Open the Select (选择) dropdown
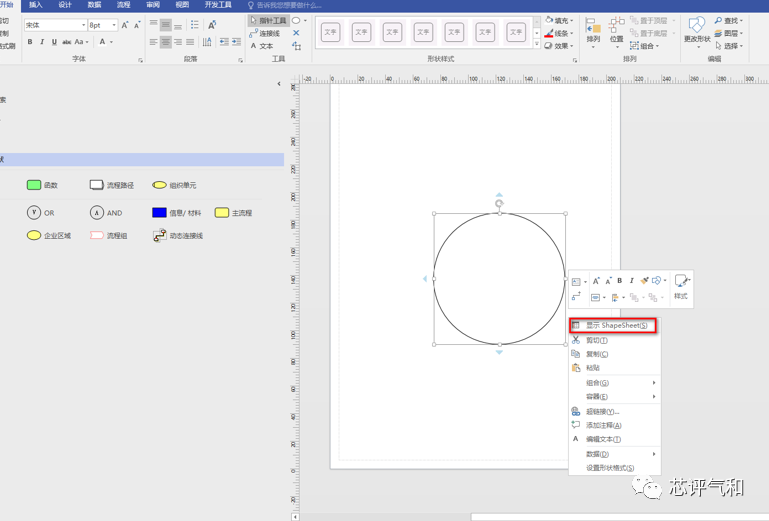 pyautogui.click(x=729, y=46)
